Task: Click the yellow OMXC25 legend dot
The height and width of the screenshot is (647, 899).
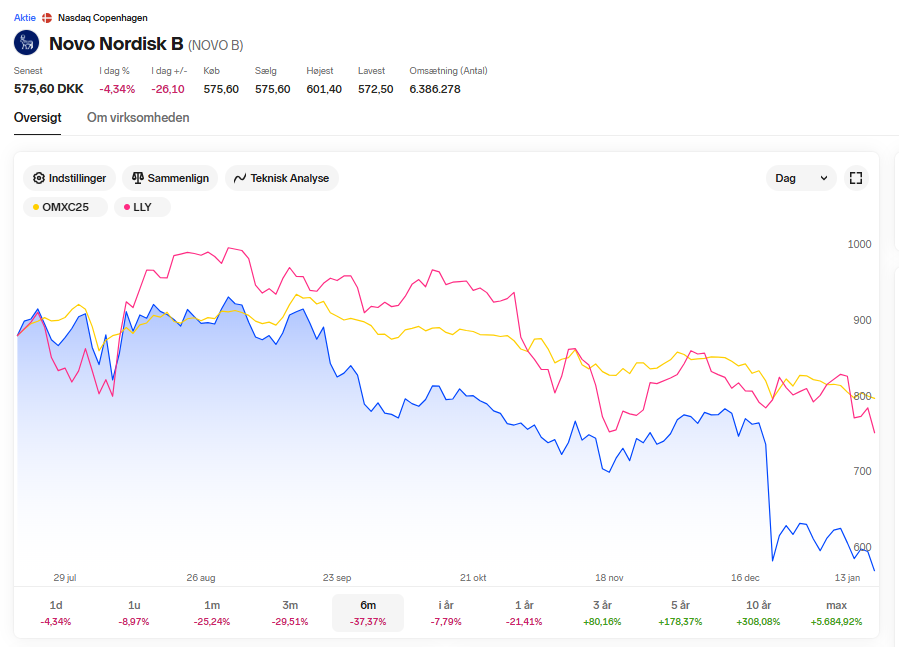Action: click(x=36, y=207)
